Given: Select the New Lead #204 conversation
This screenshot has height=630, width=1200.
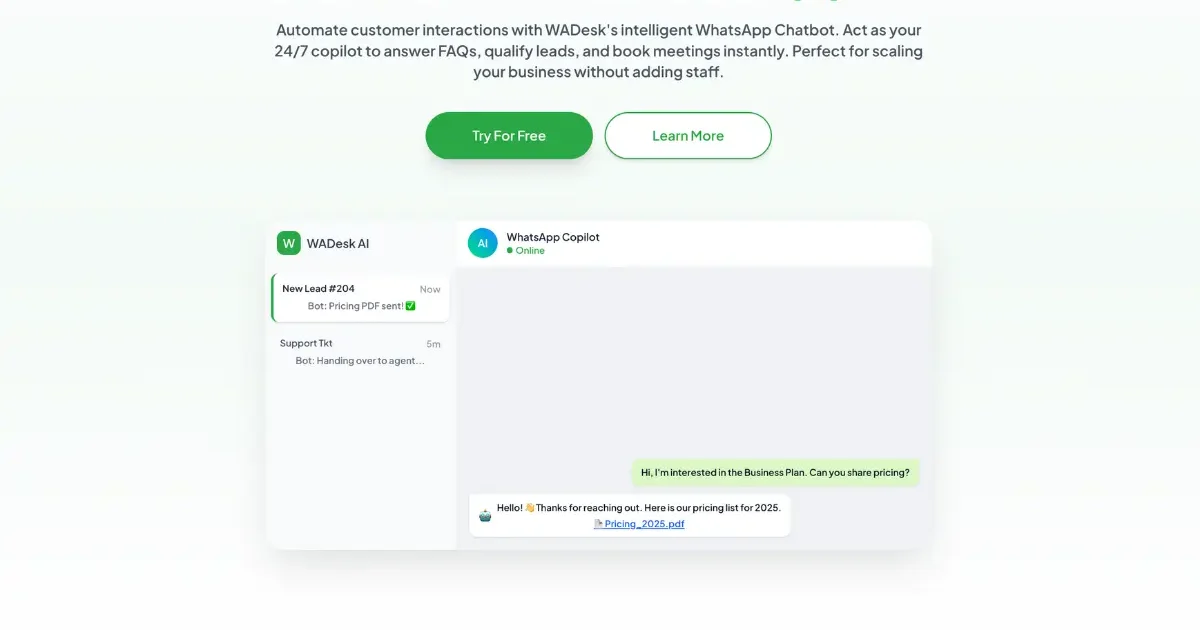Looking at the screenshot, I should tap(360, 298).
